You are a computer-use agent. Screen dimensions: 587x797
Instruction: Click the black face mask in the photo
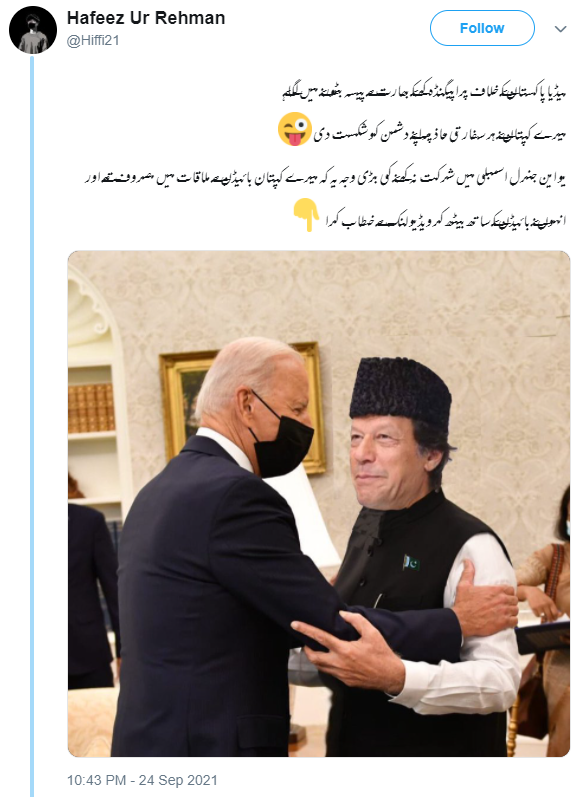pos(282,439)
